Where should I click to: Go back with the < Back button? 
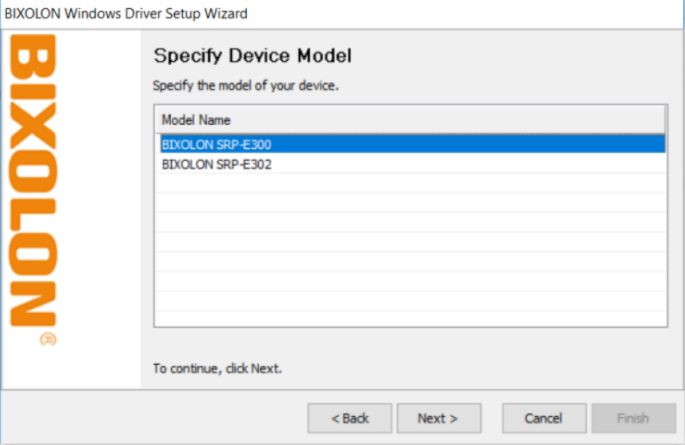coord(349,418)
